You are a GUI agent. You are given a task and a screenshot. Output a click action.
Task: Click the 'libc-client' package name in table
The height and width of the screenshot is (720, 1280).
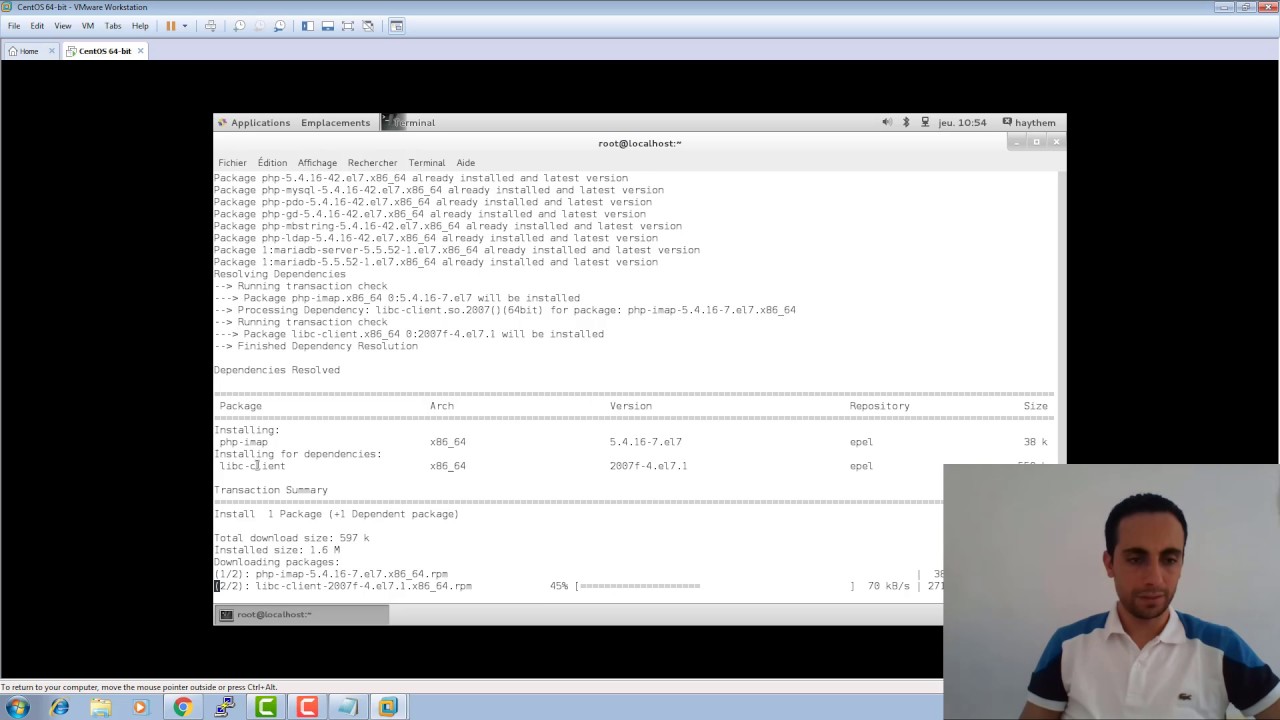click(x=252, y=466)
